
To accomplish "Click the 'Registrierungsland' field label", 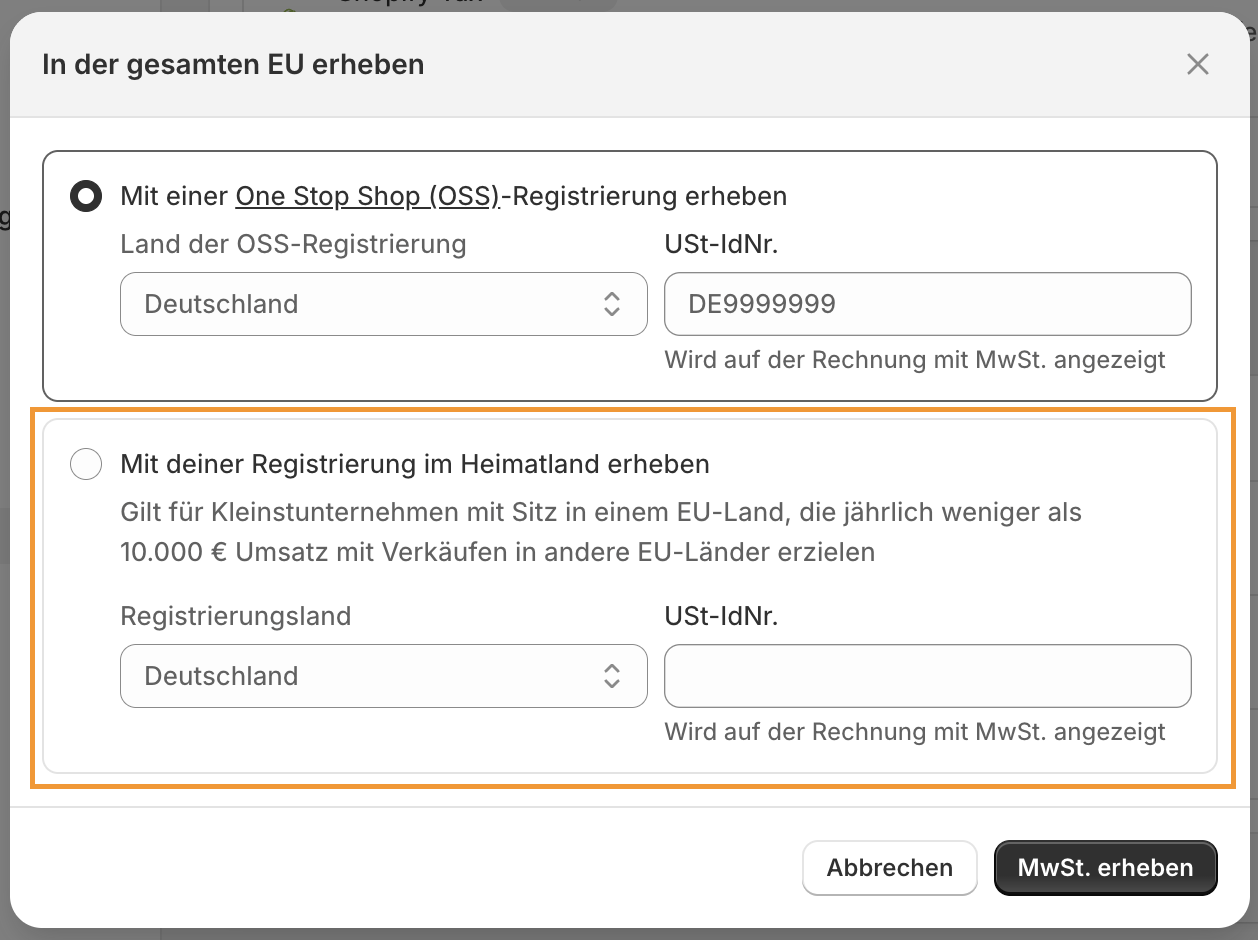I will 235,616.
